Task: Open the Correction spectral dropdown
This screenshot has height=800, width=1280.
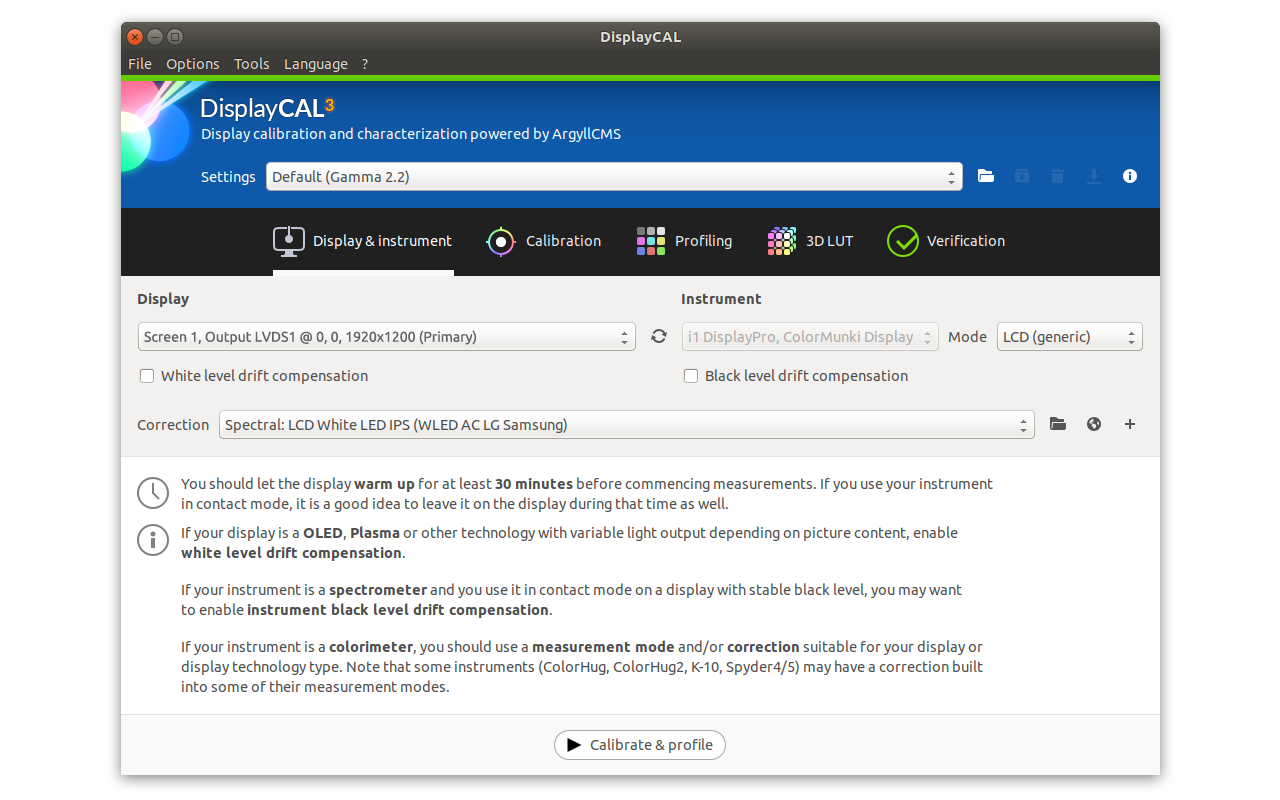Action: 626,425
